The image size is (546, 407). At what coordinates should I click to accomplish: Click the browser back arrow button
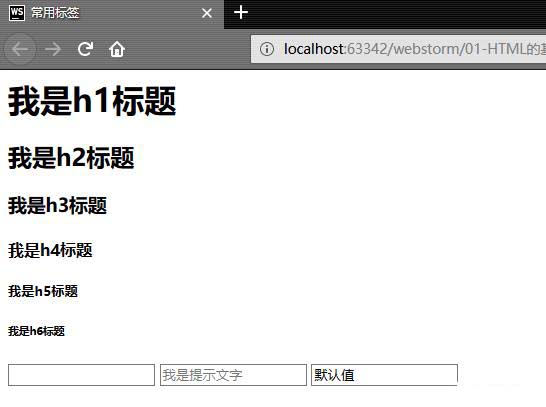coord(20,49)
